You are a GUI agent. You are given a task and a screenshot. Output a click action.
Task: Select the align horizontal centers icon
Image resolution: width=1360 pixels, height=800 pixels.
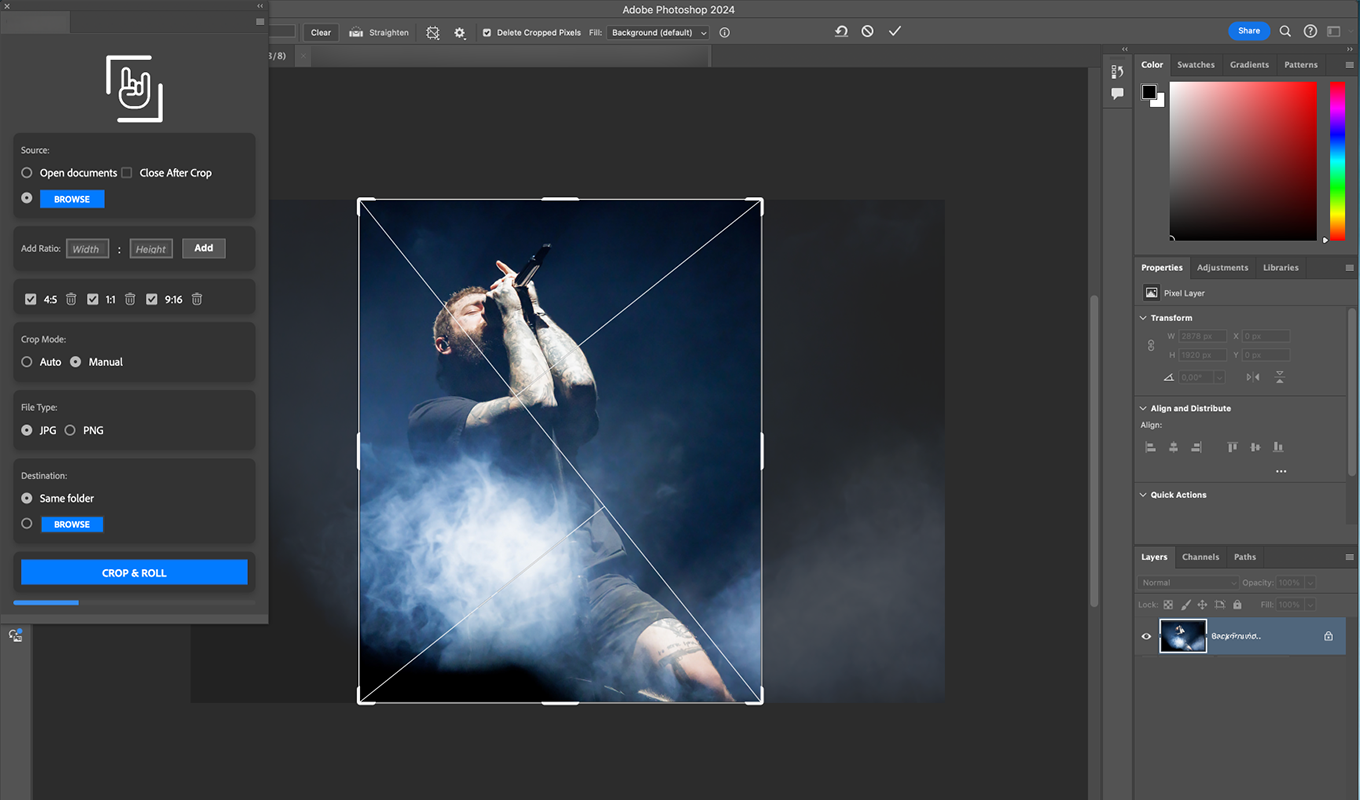click(1172, 447)
